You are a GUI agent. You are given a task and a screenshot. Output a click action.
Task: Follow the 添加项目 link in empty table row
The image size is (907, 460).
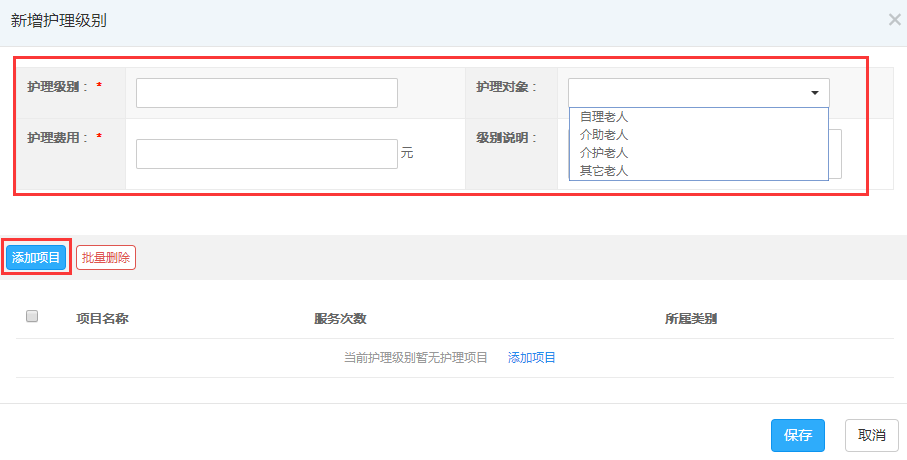(x=532, y=358)
